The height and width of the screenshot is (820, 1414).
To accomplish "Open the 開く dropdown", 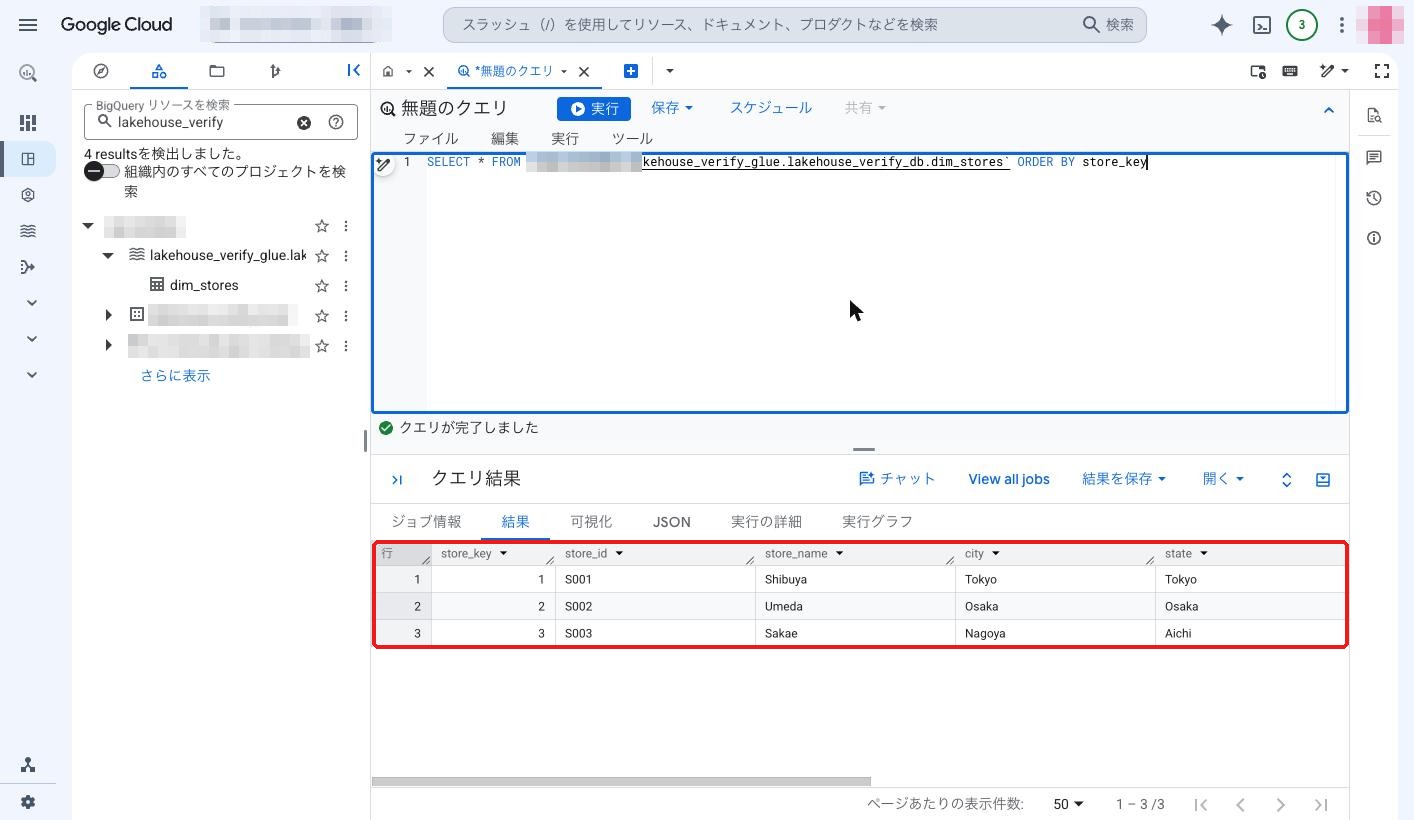I will point(1223,479).
